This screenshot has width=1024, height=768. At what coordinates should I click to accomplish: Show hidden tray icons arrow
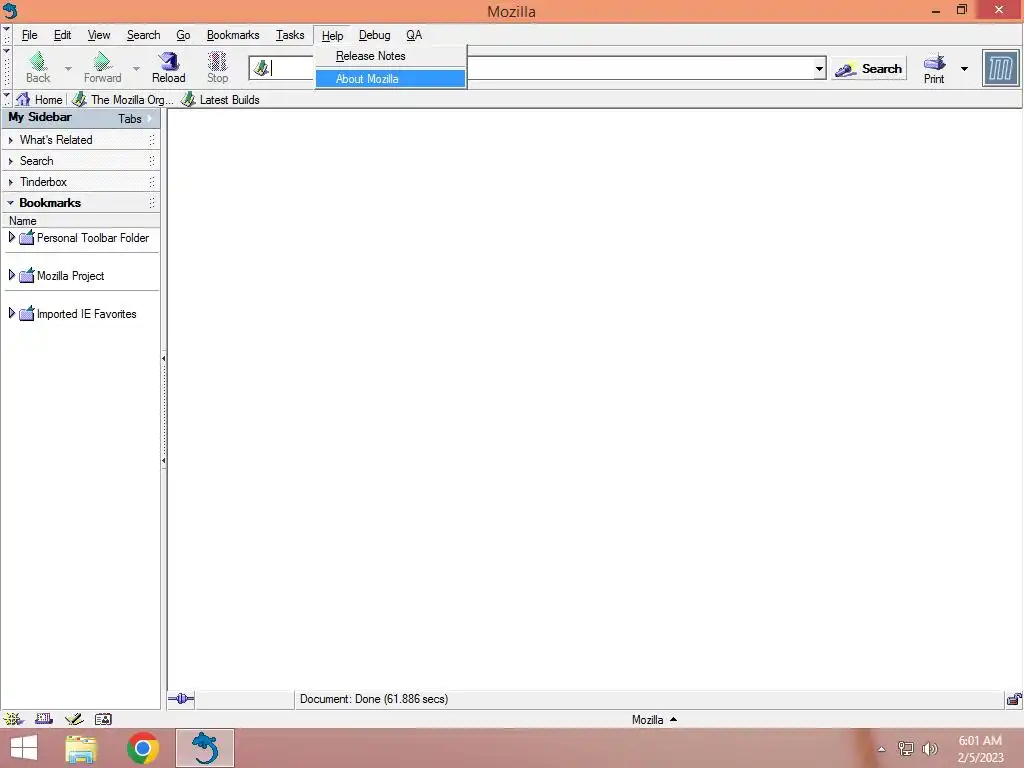[881, 749]
